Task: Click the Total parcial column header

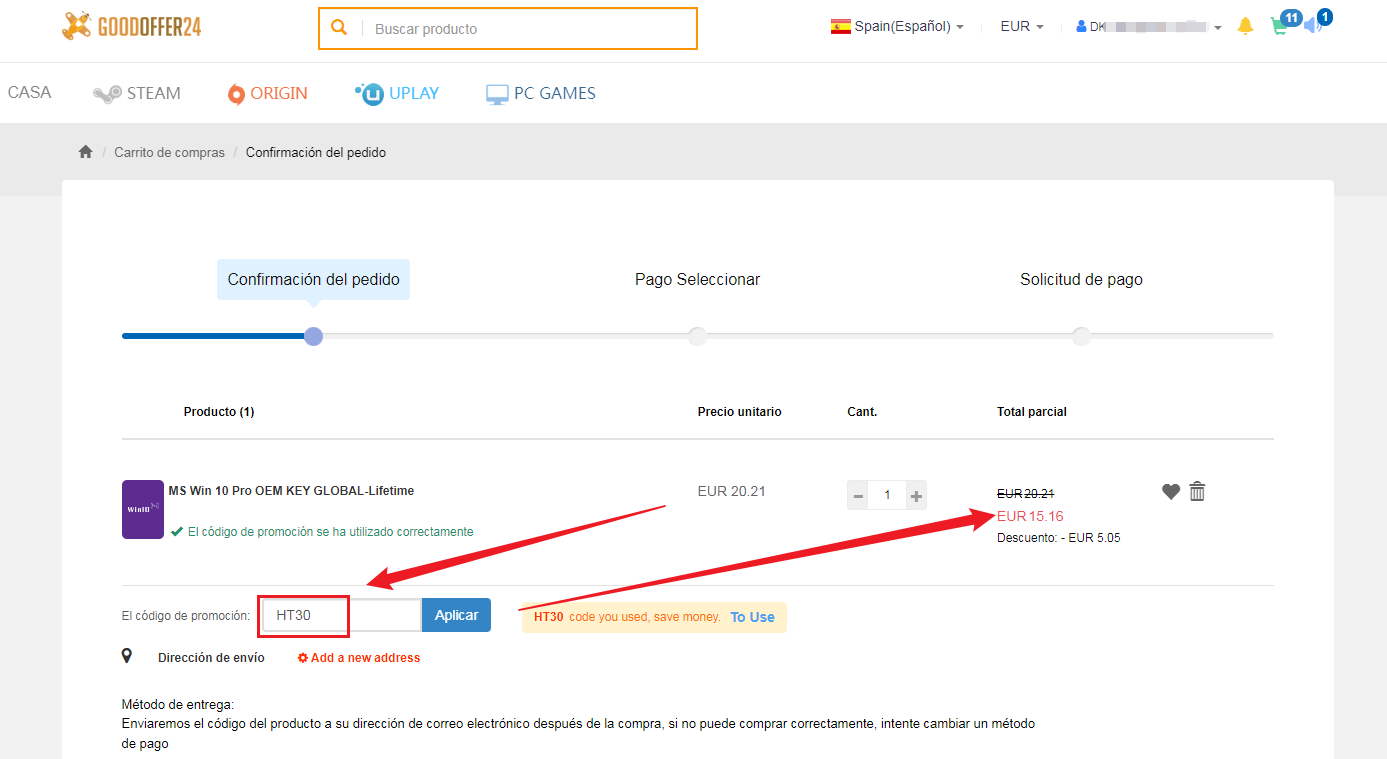Action: [1032, 412]
